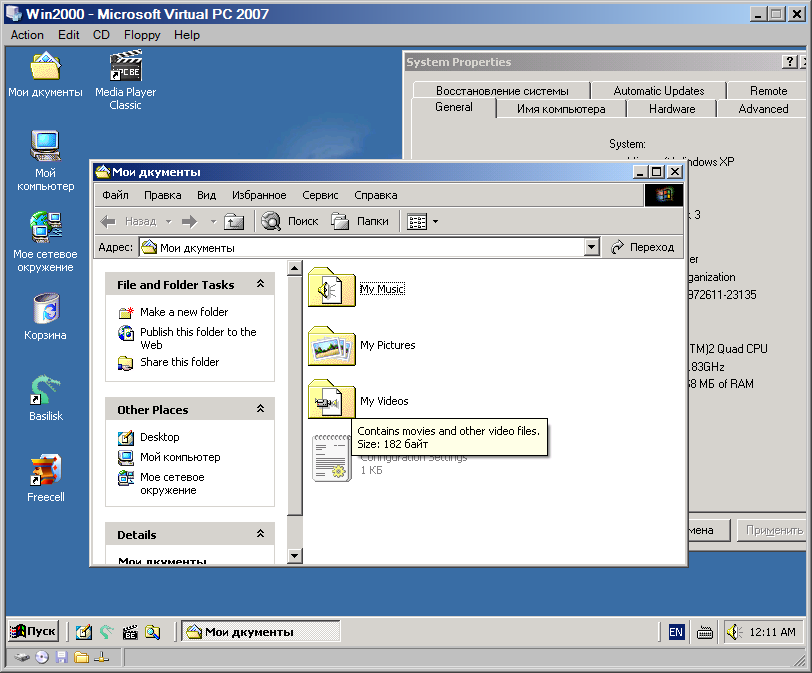Viewport: 812px width, 673px height.
Task: Switch to Восстановление системы tab in System Properties
Action: point(502,91)
